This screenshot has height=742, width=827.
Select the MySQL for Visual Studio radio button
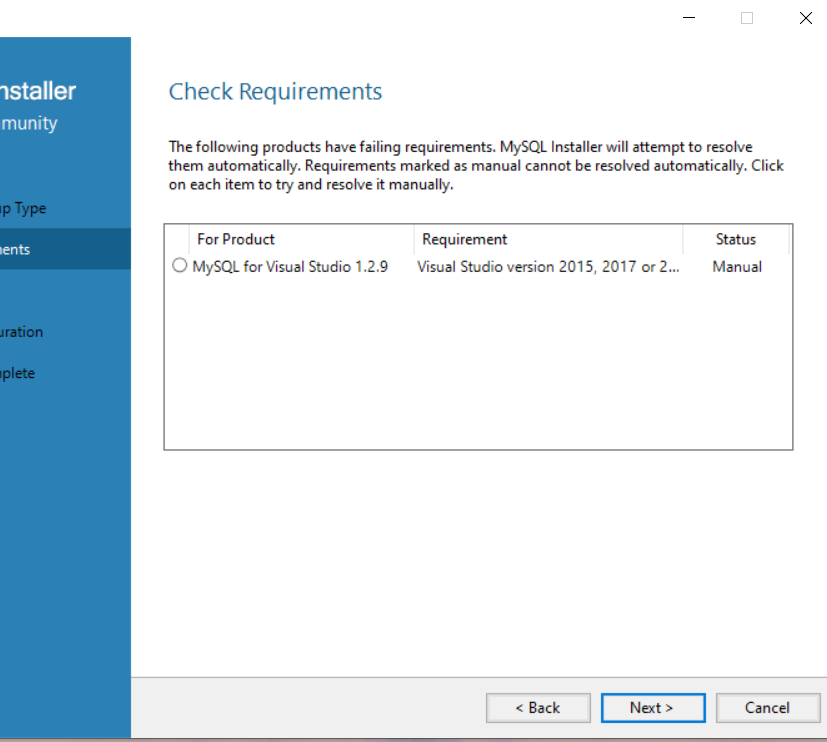[179, 265]
